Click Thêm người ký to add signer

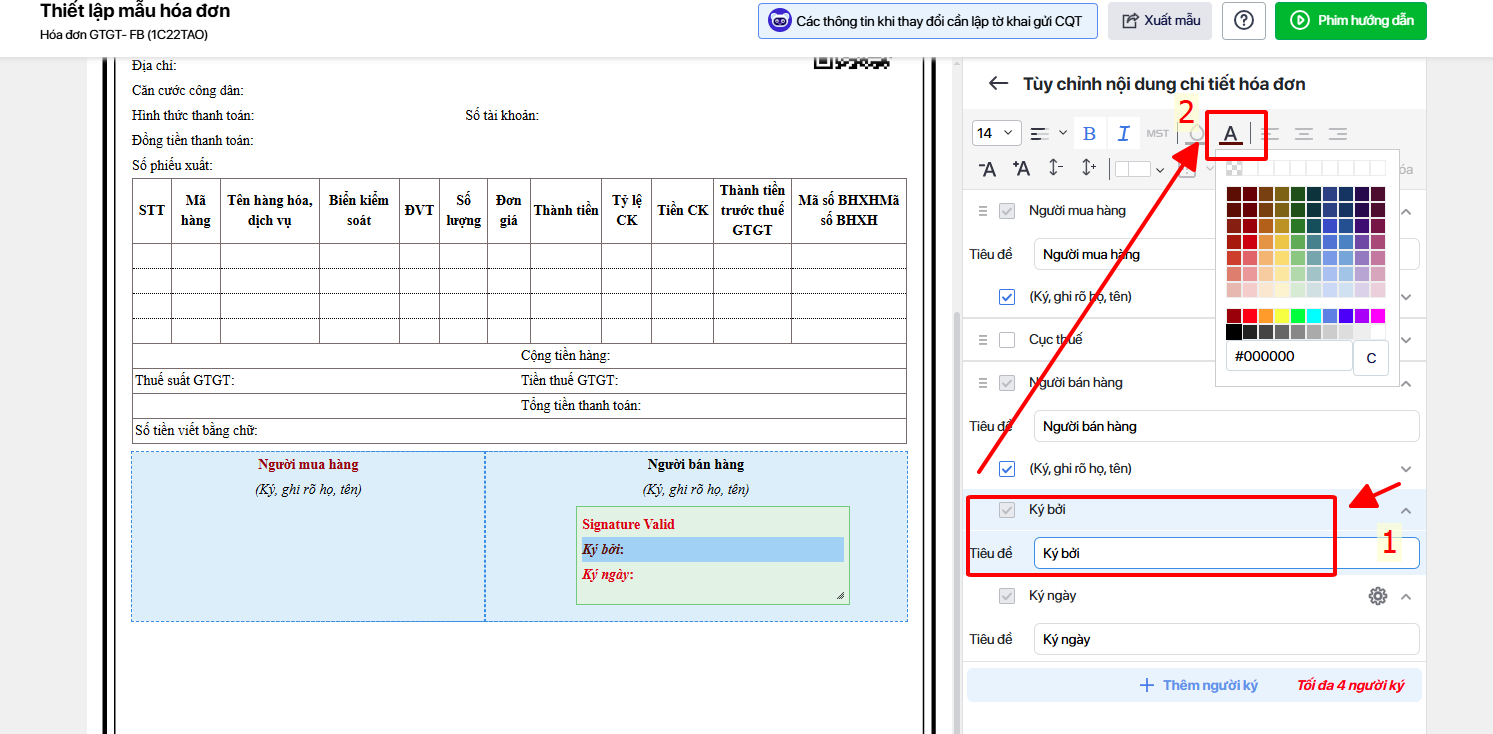pyautogui.click(x=1199, y=686)
